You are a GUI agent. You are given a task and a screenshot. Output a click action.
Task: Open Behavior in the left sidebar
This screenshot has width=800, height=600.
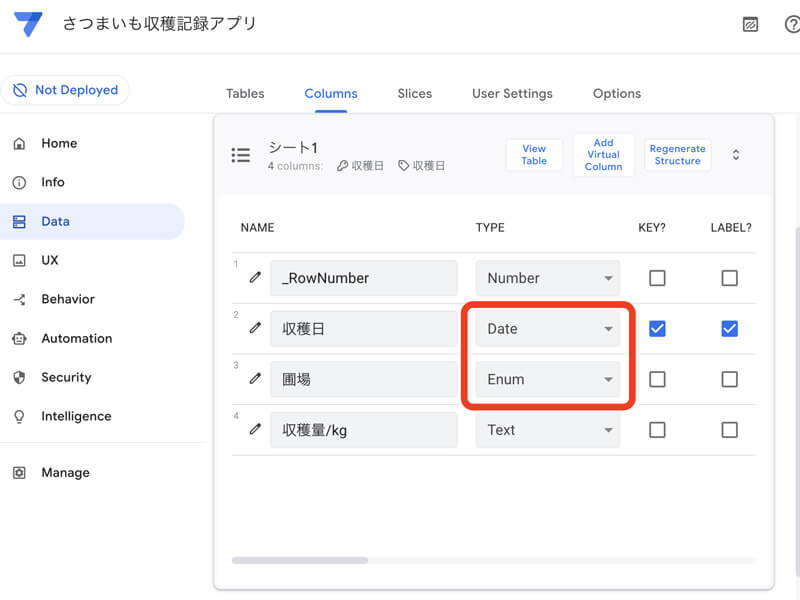[x=68, y=299]
